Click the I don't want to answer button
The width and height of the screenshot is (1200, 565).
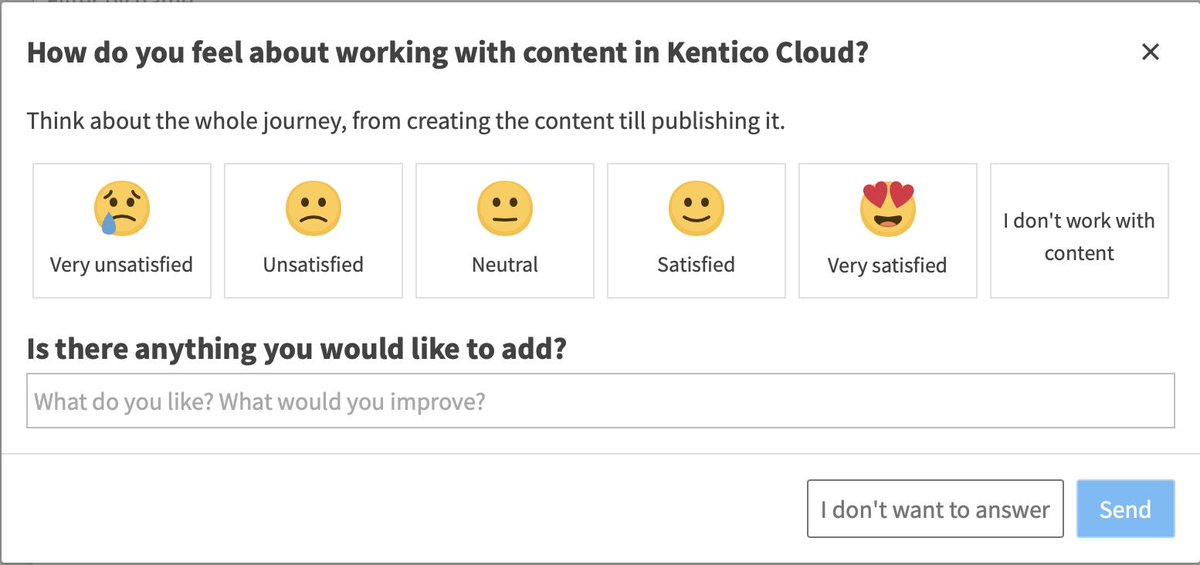coord(935,509)
